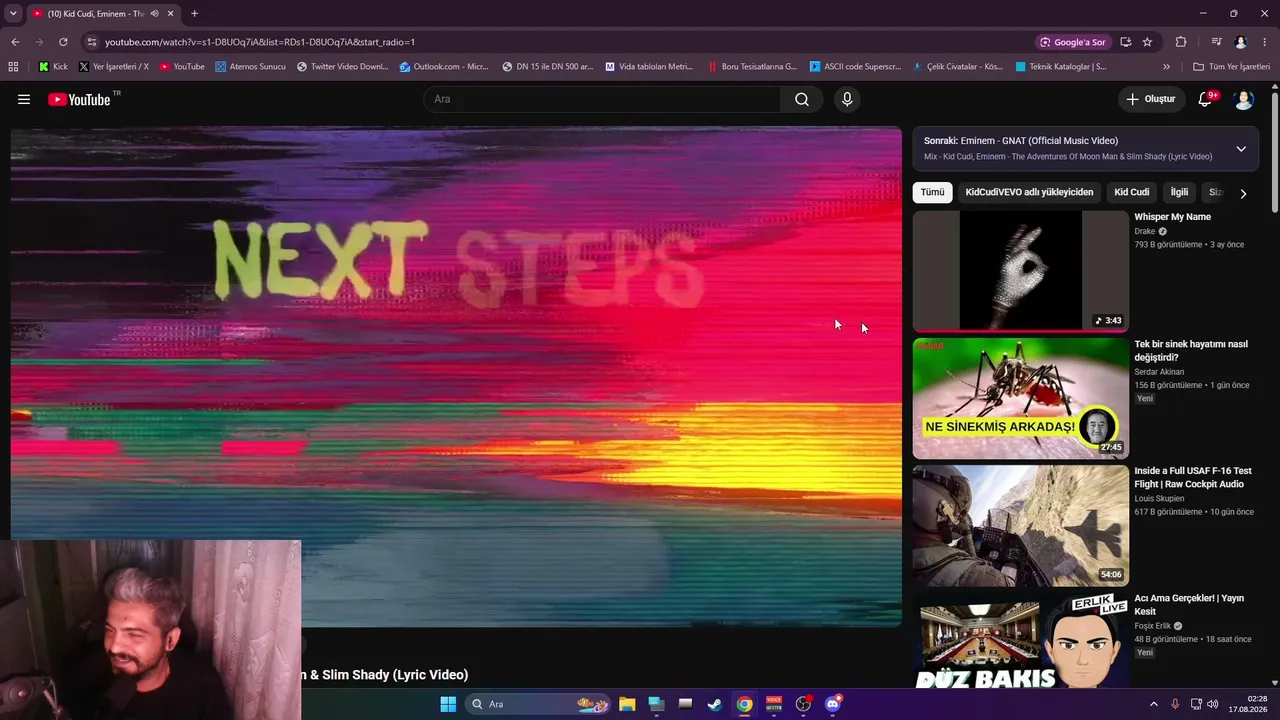The height and width of the screenshot is (720, 1280).
Task: Click the magnifier search button beside Ara box
Action: point(802,99)
